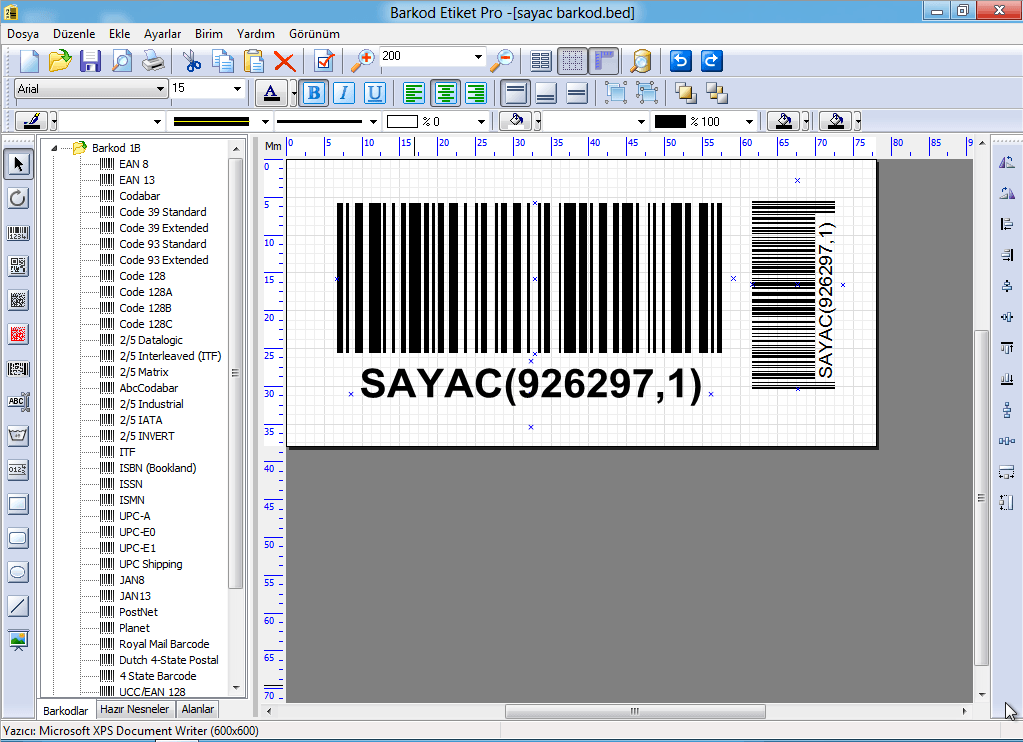1023x742 pixels.
Task: Open a file with the folder icon
Action: [x=60, y=61]
